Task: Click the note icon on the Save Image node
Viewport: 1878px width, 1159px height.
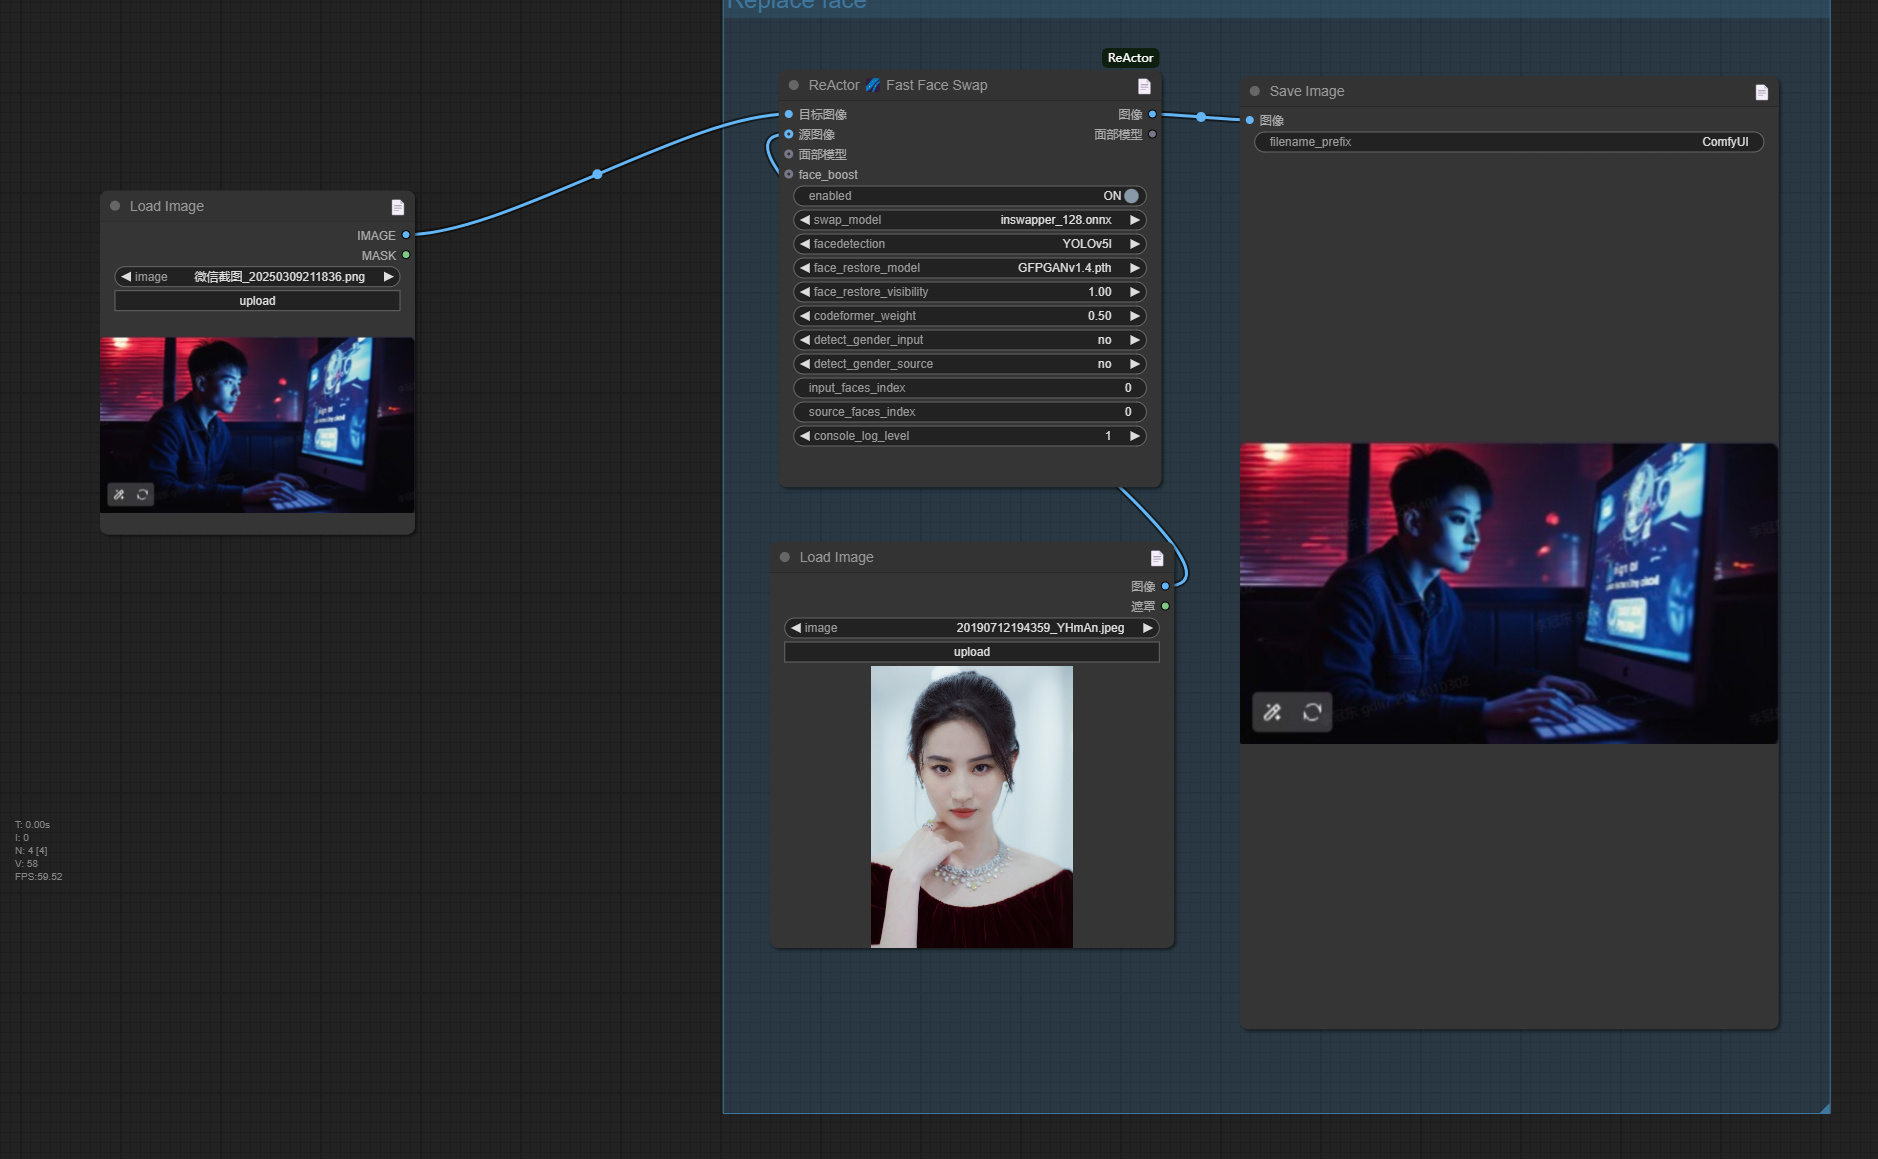Action: point(1760,91)
